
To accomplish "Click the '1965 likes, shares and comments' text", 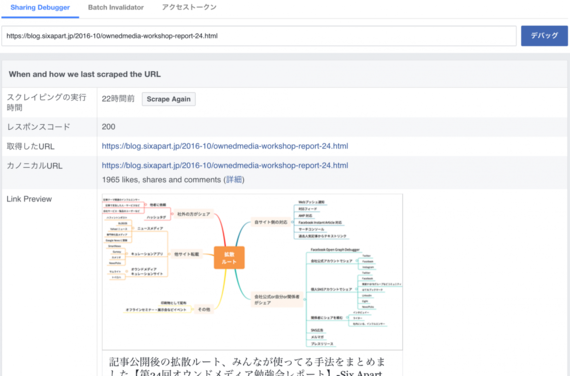I will tap(161, 180).
